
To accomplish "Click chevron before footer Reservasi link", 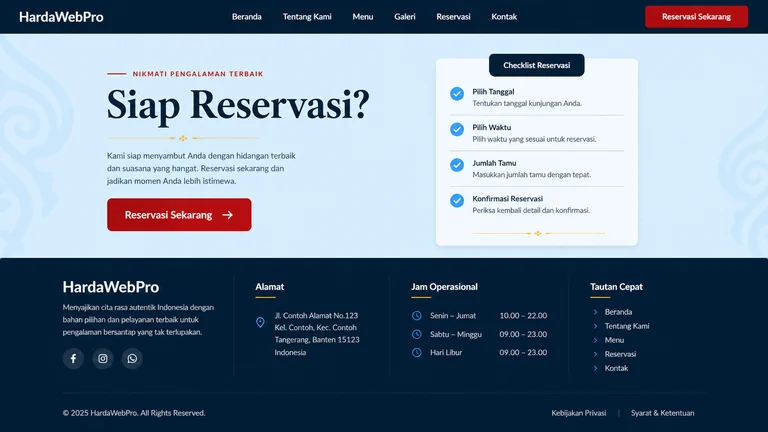I will pos(595,354).
